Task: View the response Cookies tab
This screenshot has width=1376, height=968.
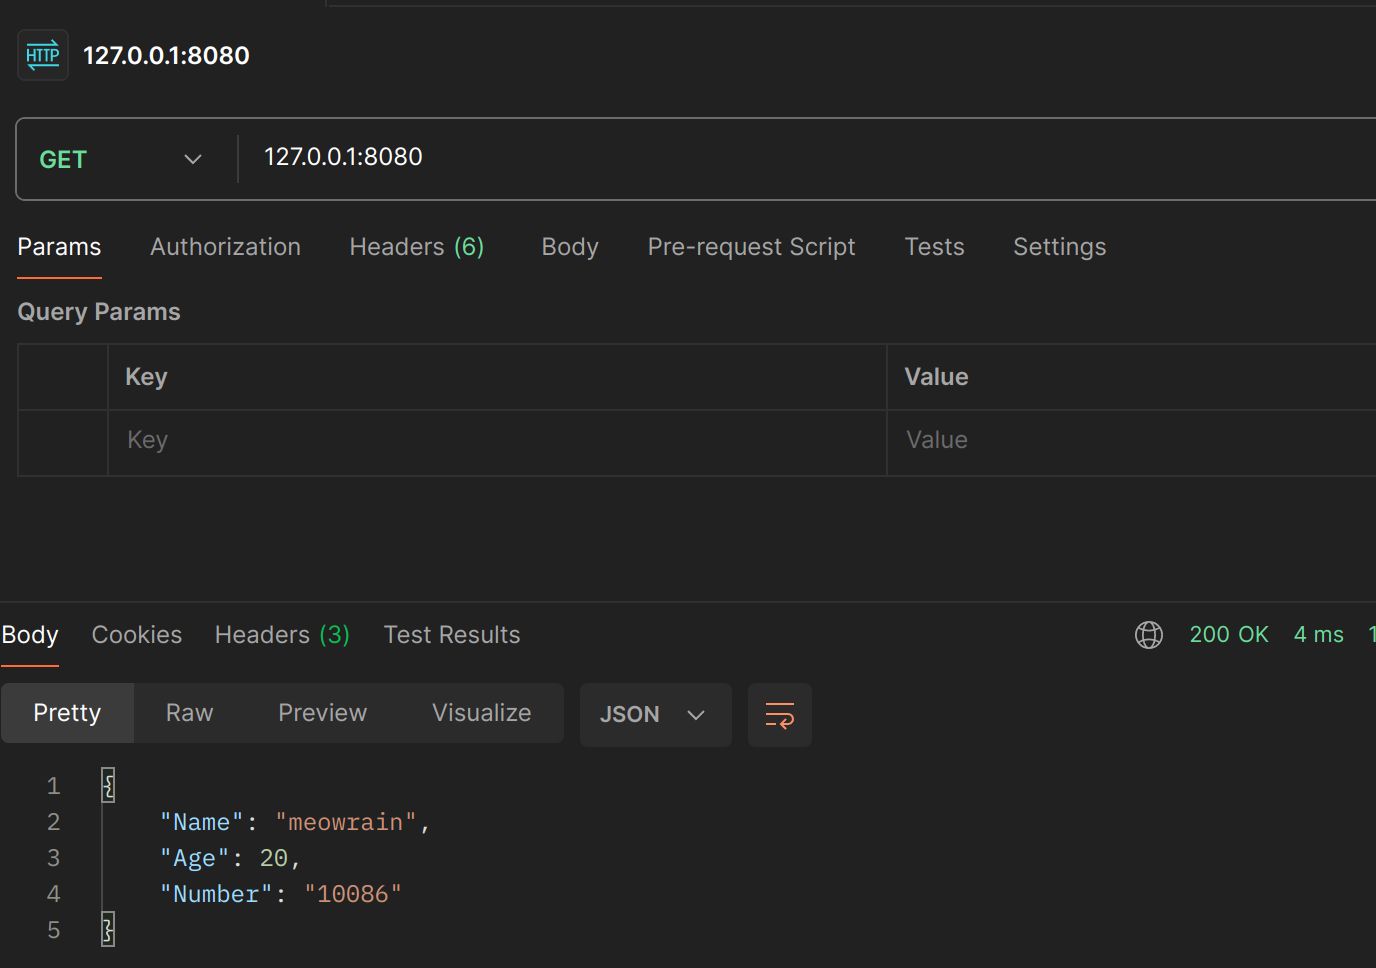Action: [137, 635]
